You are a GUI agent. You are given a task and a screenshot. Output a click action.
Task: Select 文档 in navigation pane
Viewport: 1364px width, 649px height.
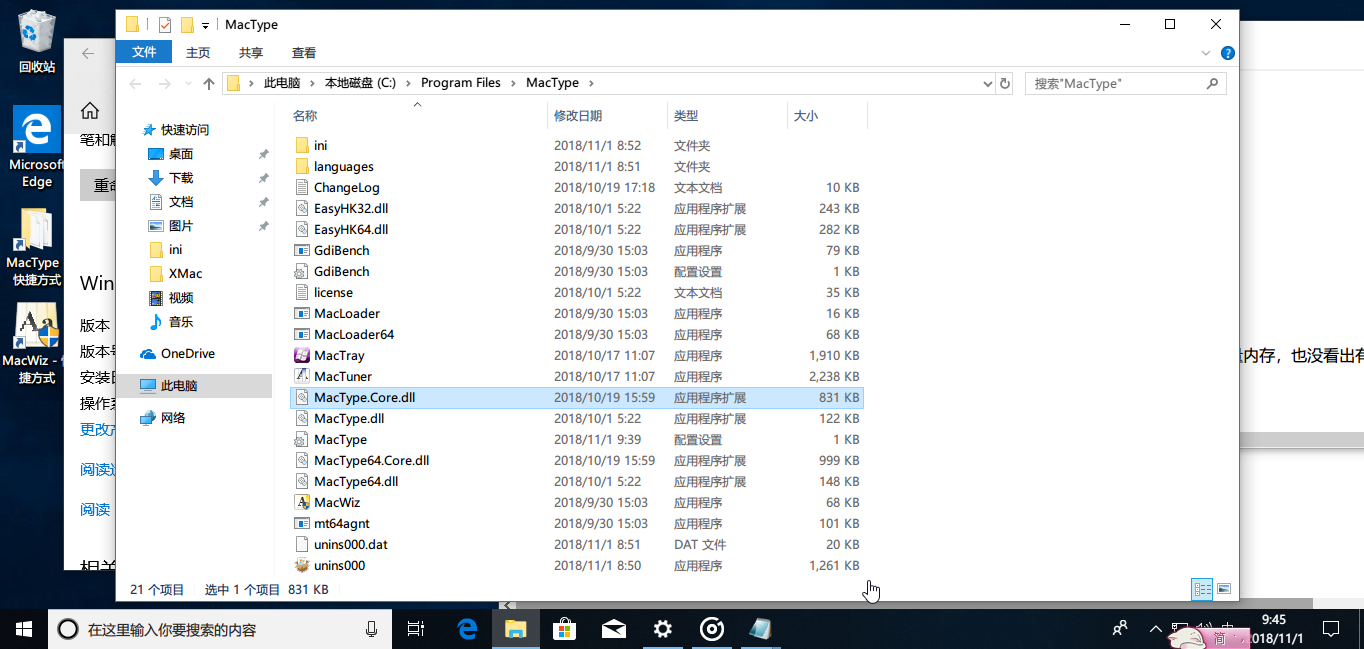181,202
